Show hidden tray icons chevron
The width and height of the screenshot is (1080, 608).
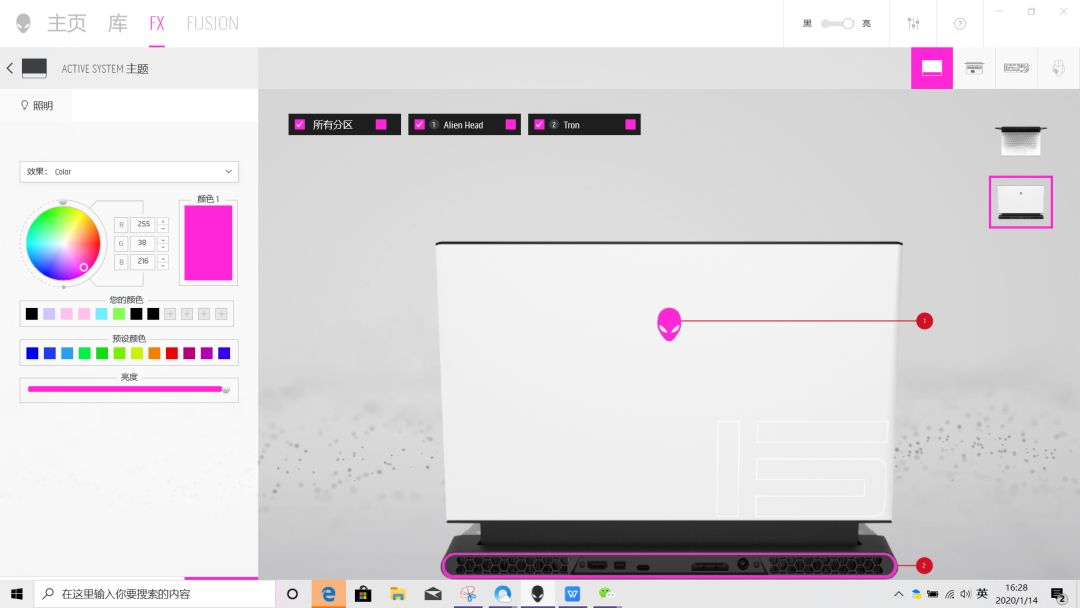pyautogui.click(x=898, y=594)
